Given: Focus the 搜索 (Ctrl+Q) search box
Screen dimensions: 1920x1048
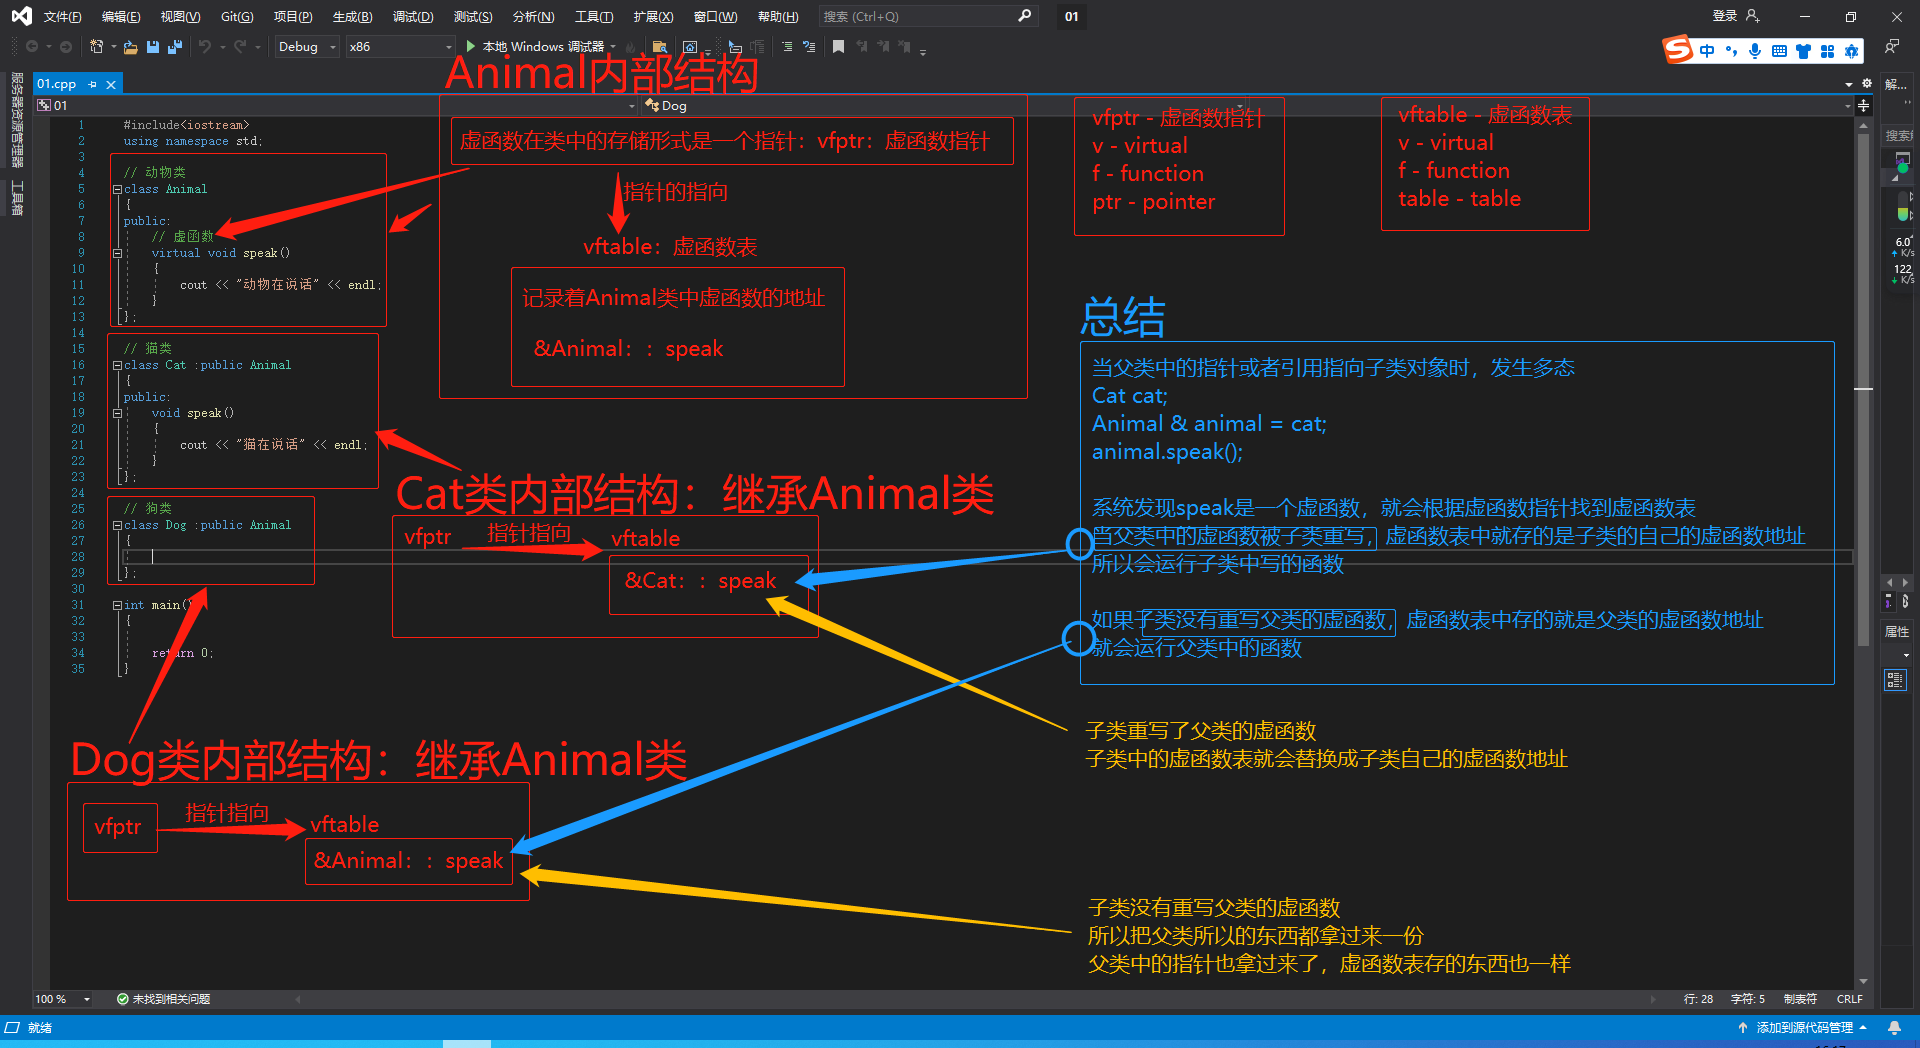Looking at the screenshot, I should [927, 16].
